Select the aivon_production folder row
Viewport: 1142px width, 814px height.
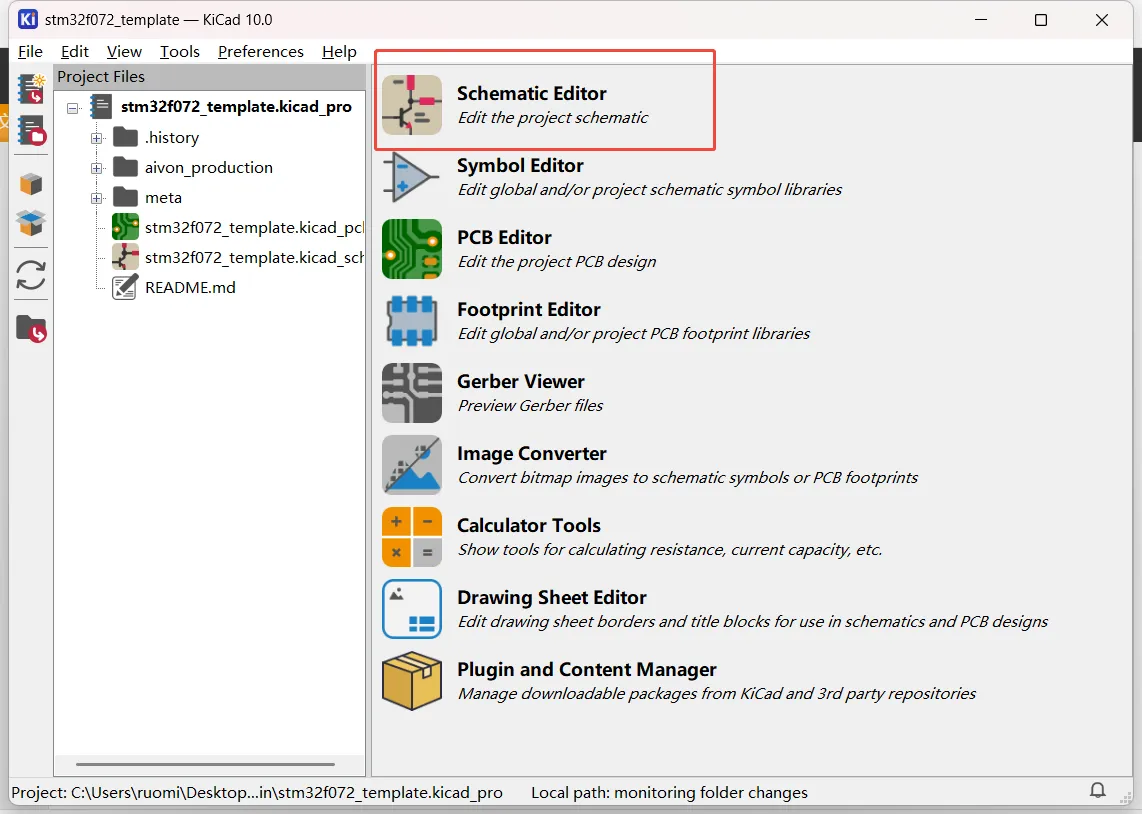coord(193,167)
